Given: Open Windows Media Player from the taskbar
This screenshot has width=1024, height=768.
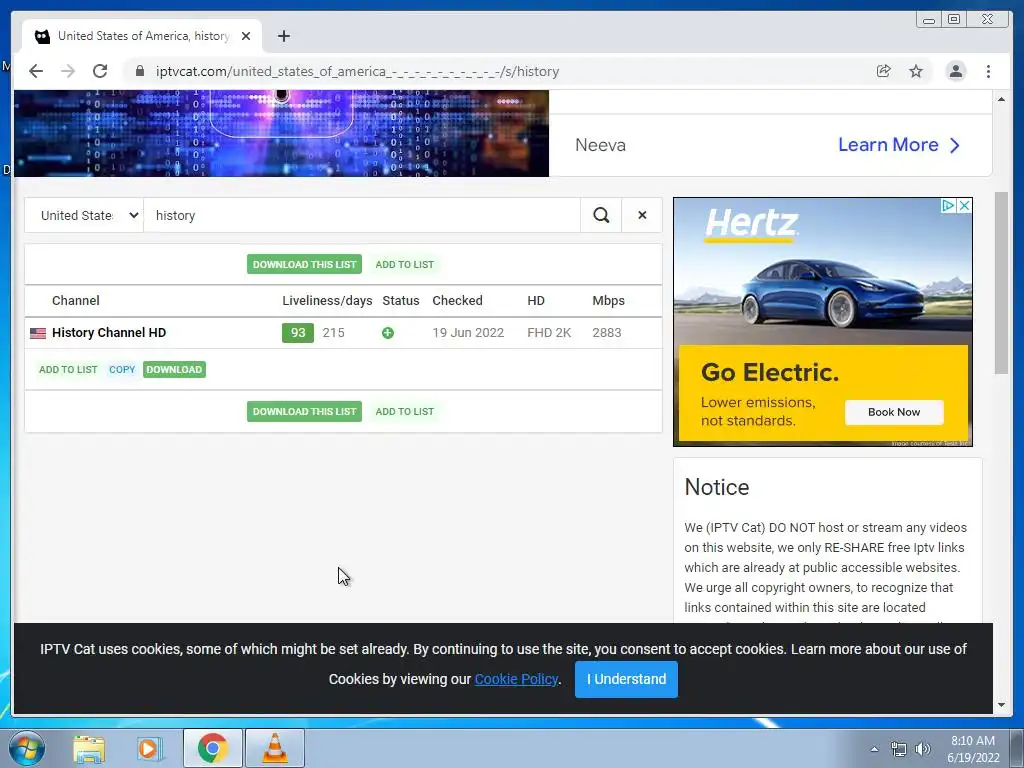Looking at the screenshot, I should pos(149,748).
